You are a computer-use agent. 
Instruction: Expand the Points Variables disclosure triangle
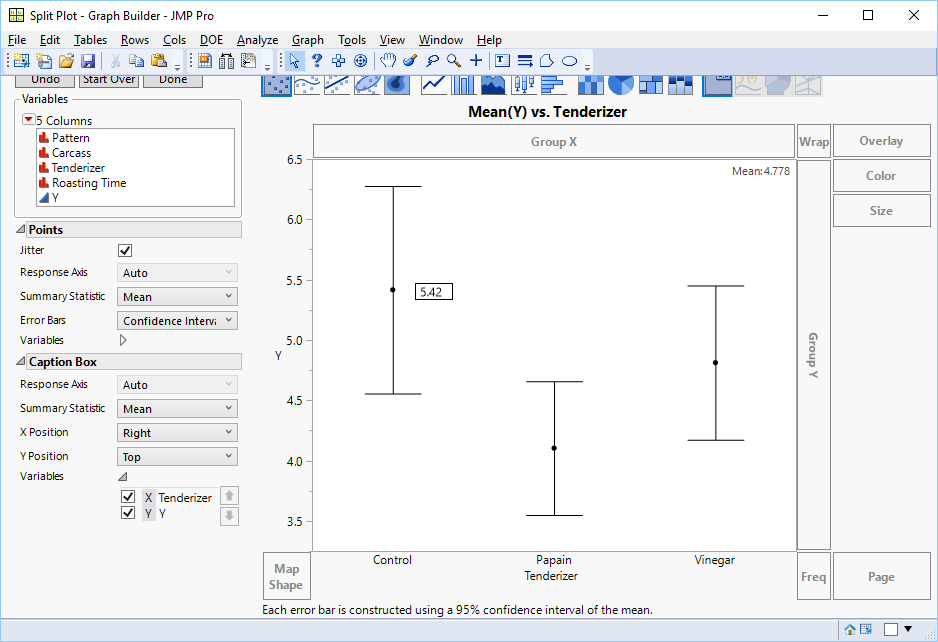click(x=123, y=340)
